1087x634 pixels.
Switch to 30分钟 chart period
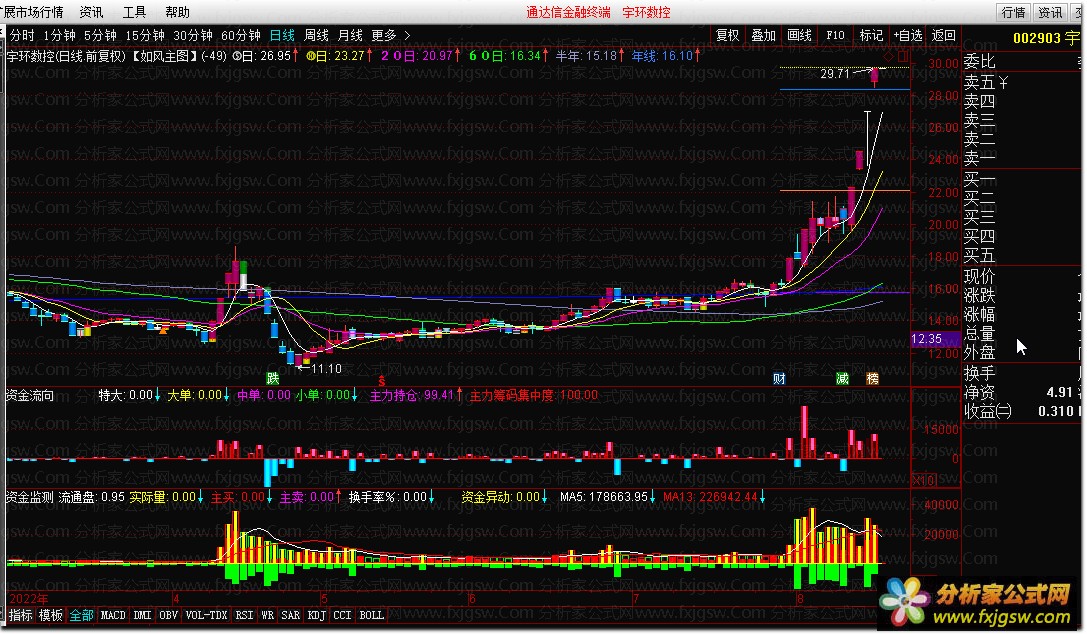point(192,35)
